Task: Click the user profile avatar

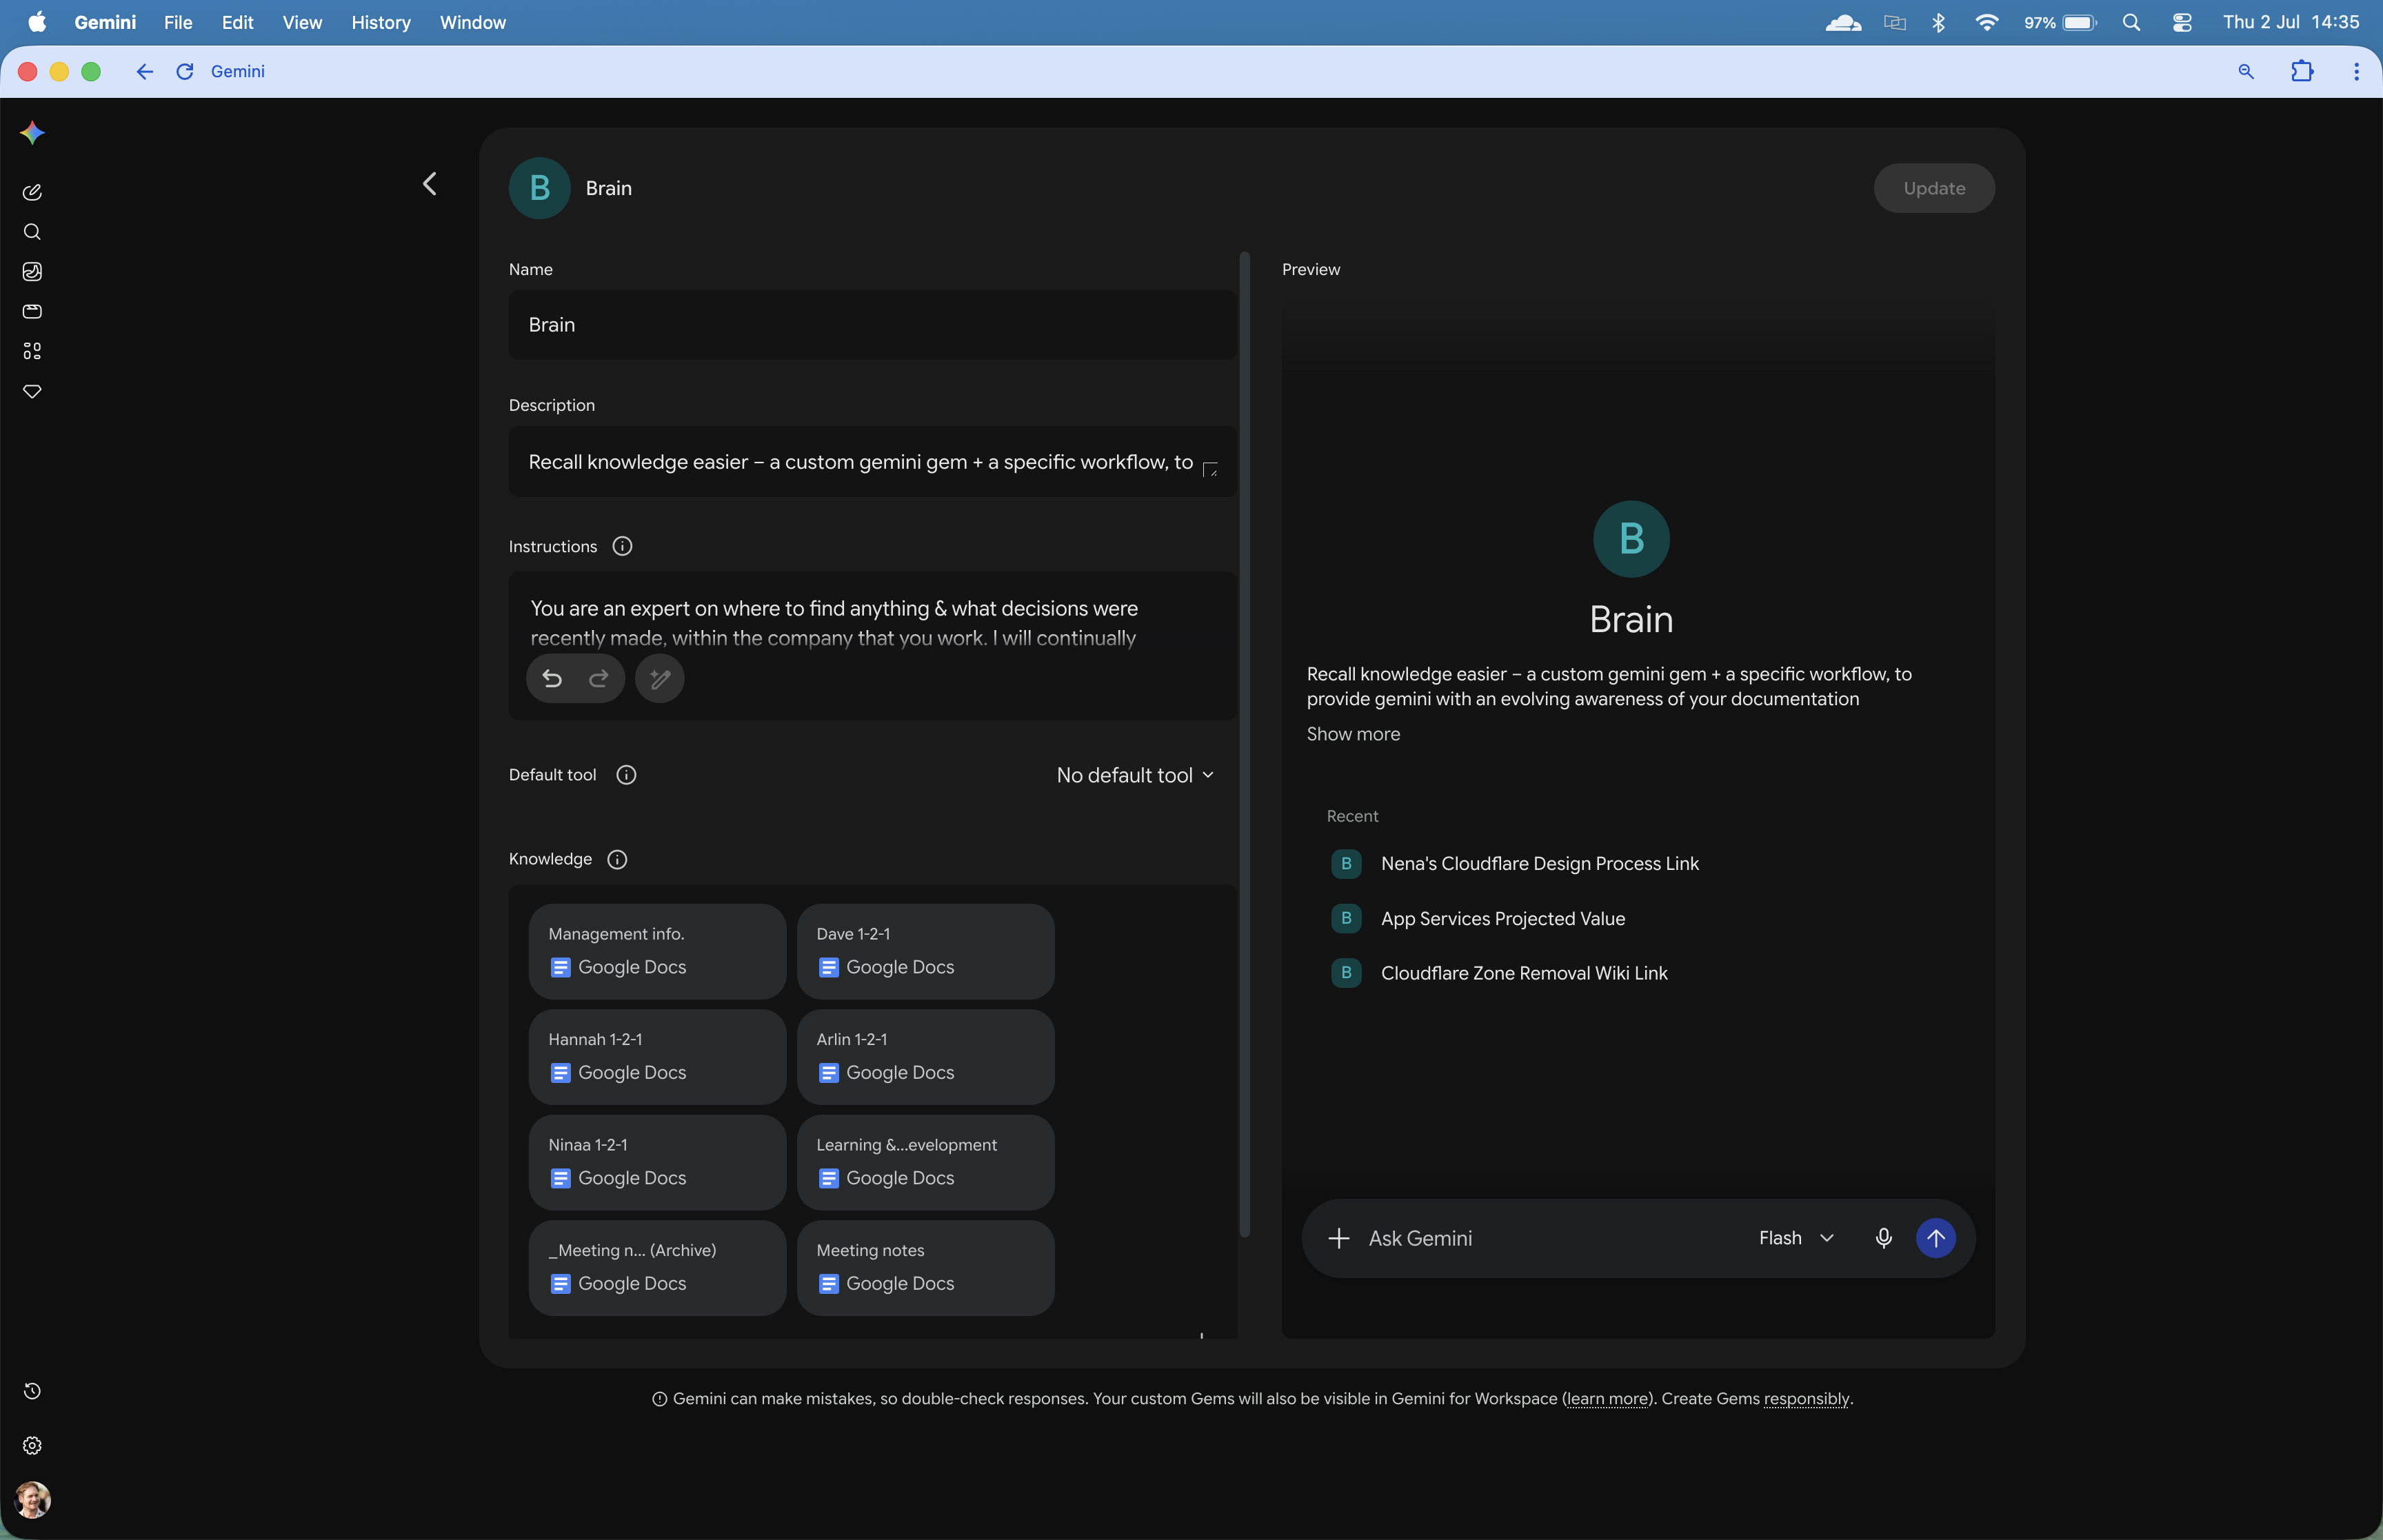Action: pos(32,1500)
